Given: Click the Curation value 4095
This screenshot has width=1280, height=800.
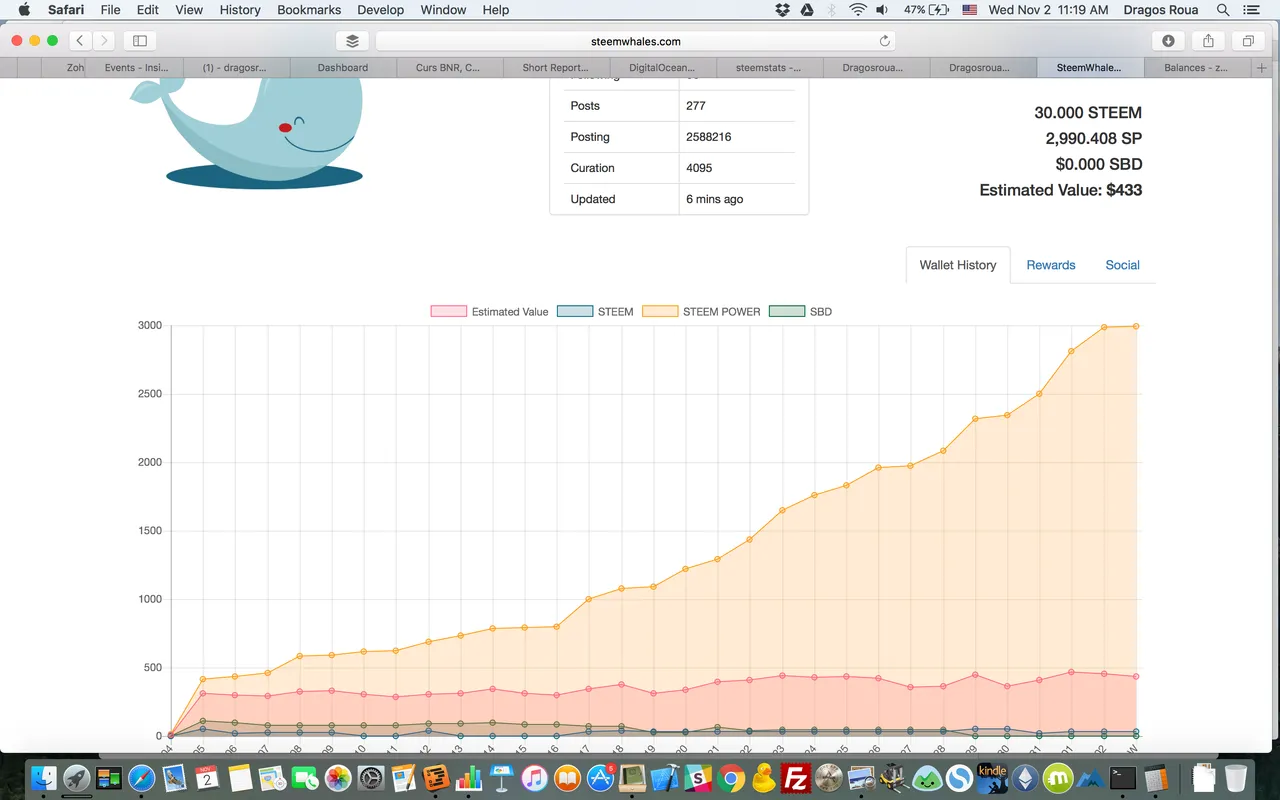Looking at the screenshot, I should click(x=699, y=168).
